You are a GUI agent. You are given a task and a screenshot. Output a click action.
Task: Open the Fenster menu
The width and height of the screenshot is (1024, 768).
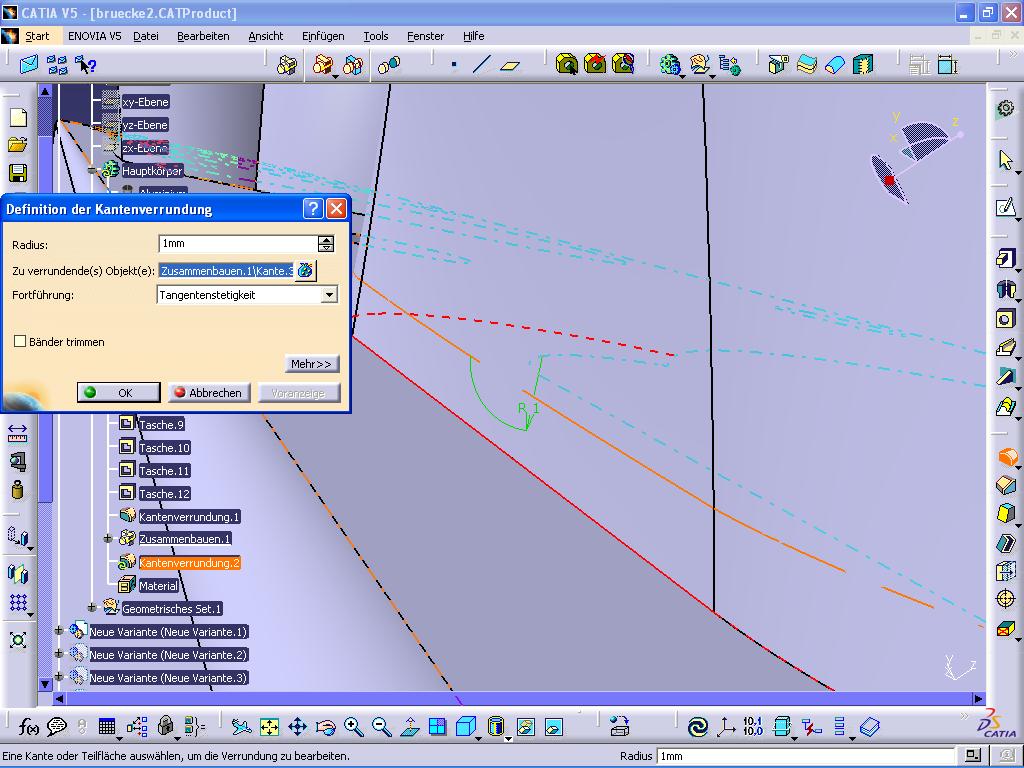(425, 36)
